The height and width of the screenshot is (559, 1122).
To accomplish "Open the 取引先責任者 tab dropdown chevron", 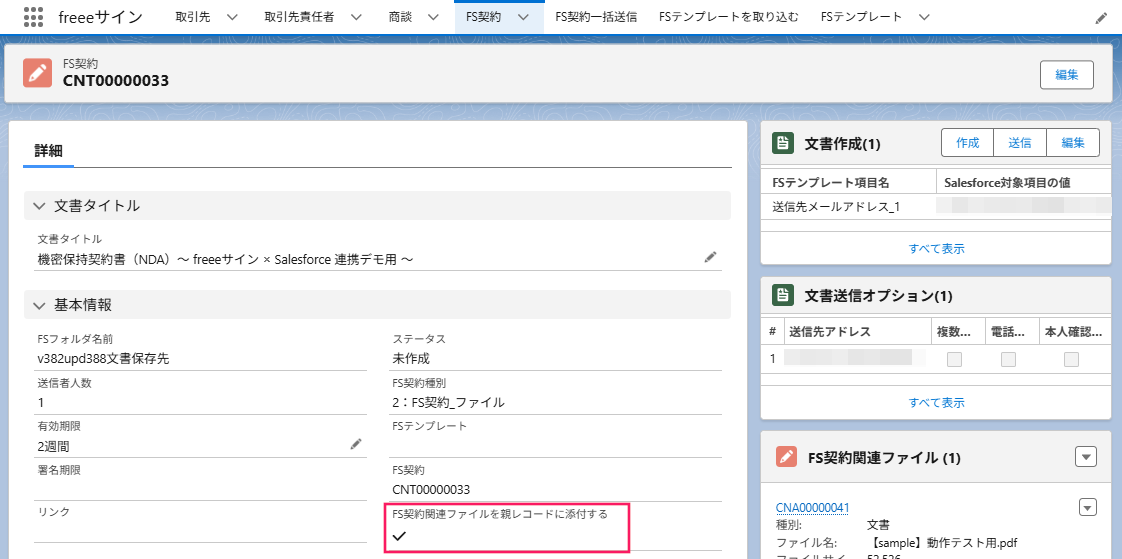I will point(354,17).
